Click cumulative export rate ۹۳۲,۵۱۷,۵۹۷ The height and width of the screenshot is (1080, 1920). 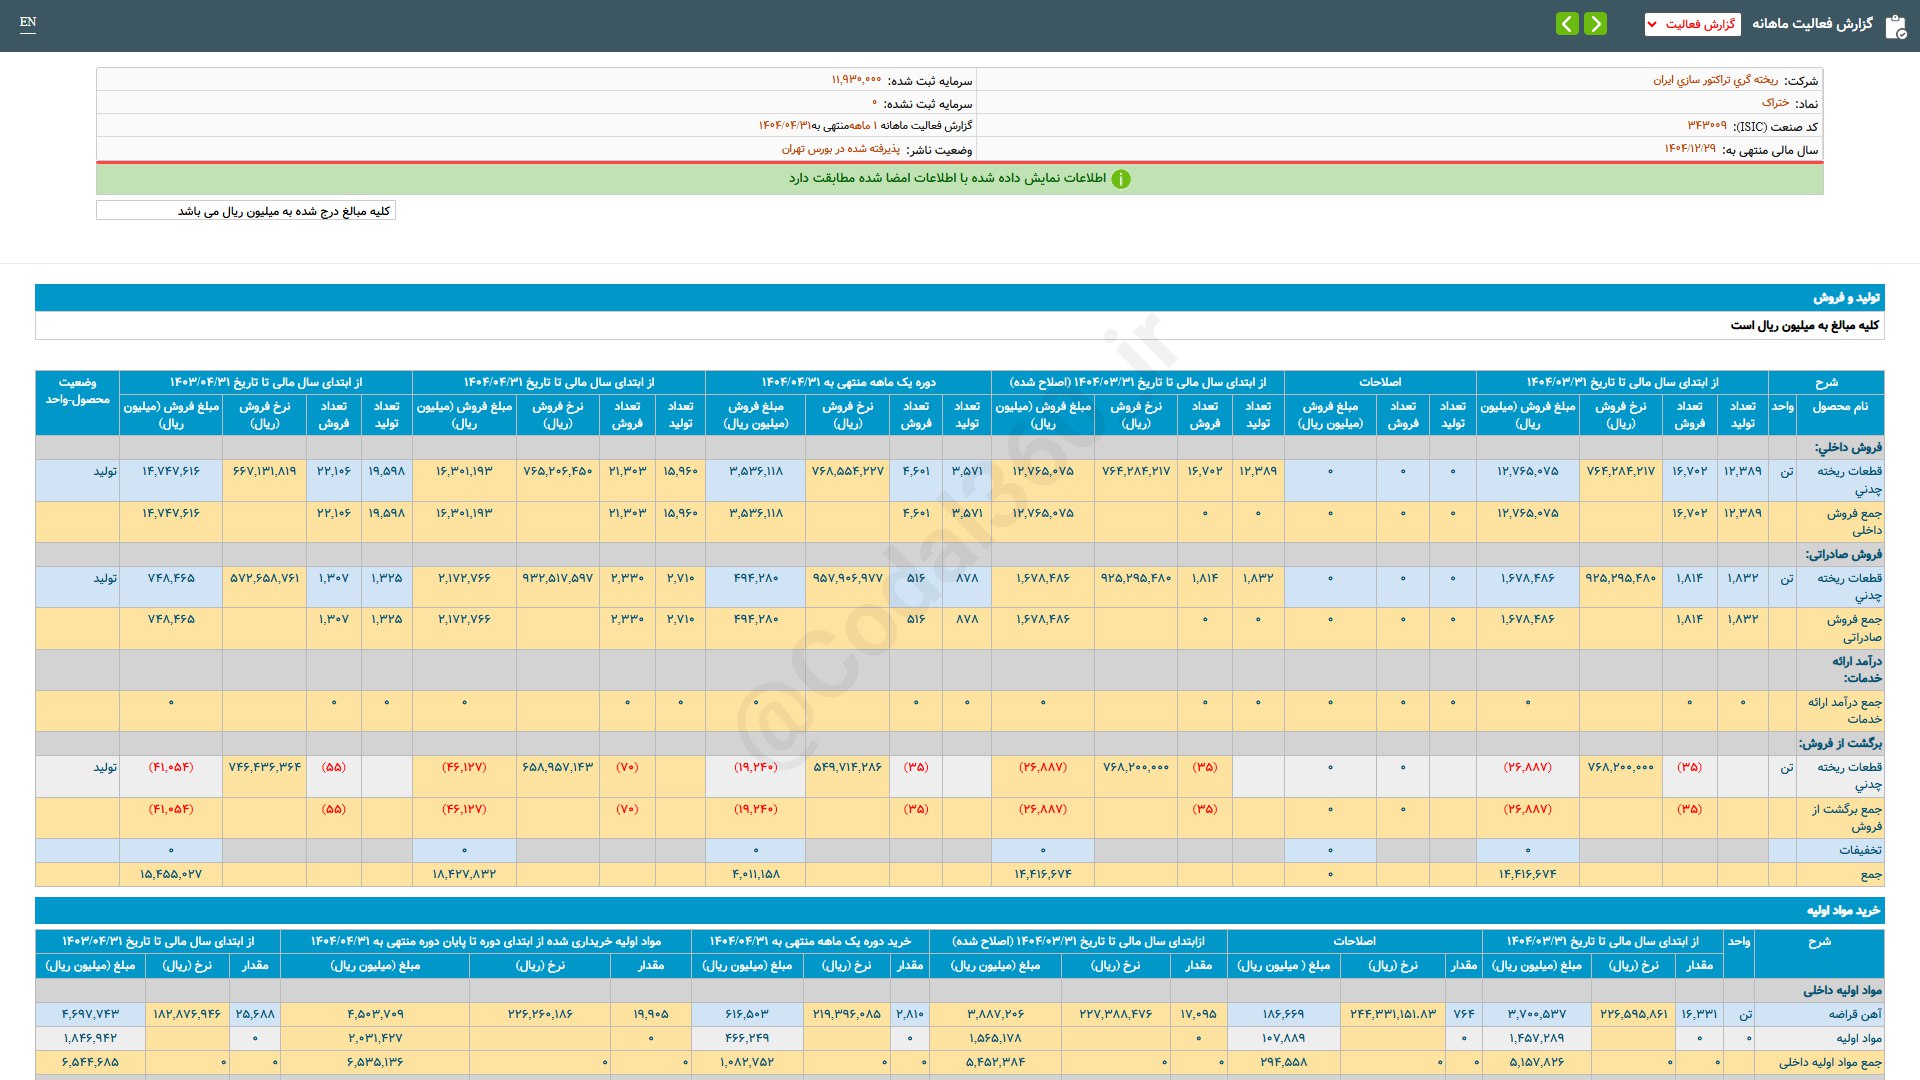click(557, 578)
